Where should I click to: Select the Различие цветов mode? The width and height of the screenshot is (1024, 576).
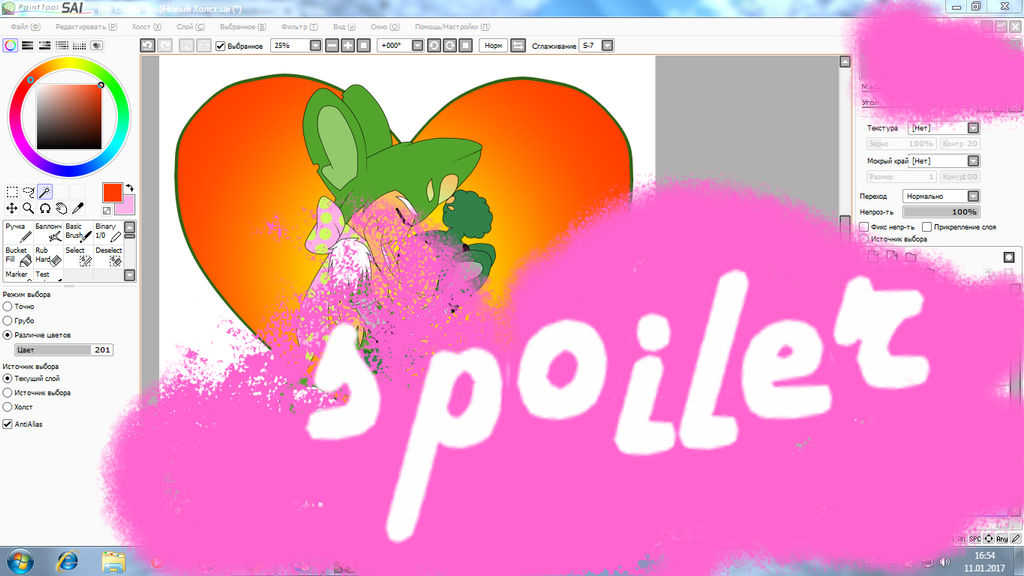[x=8, y=335]
